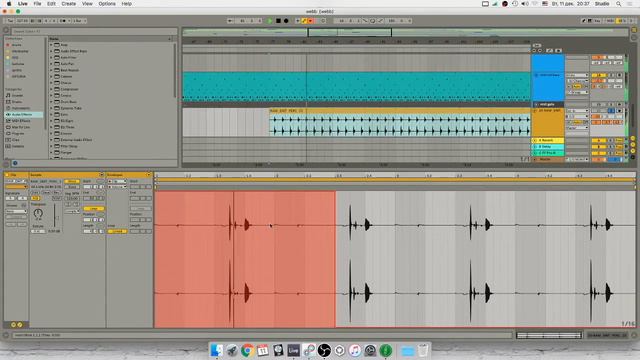640x360 pixels.
Task: Open the Sounds category in browser
Action: pos(16,96)
